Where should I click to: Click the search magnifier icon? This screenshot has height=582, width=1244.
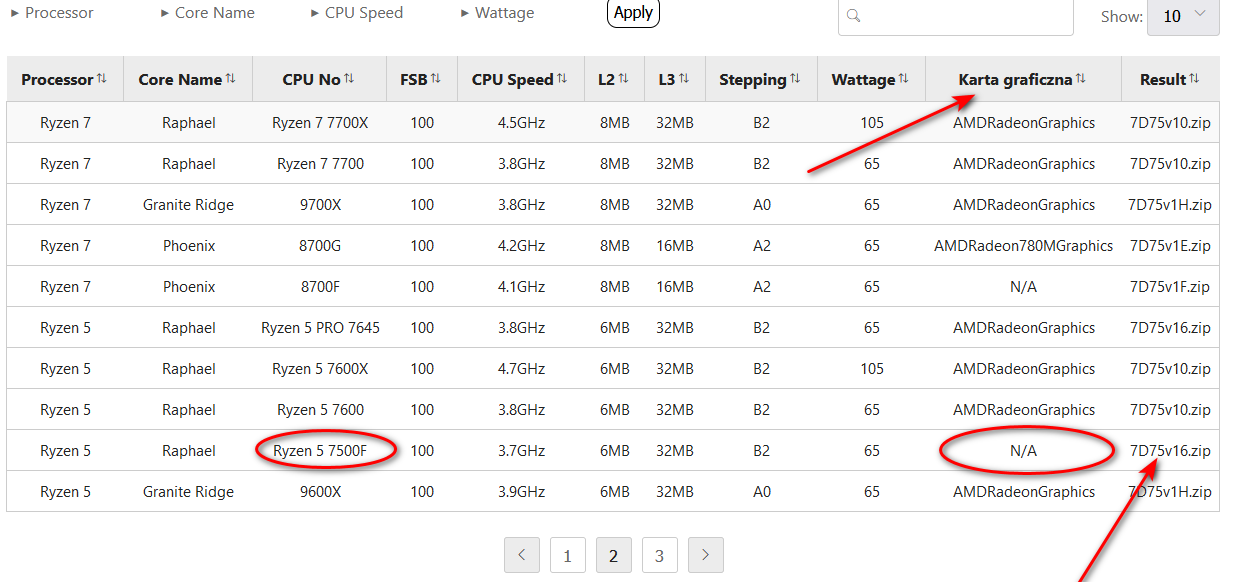pyautogui.click(x=853, y=16)
